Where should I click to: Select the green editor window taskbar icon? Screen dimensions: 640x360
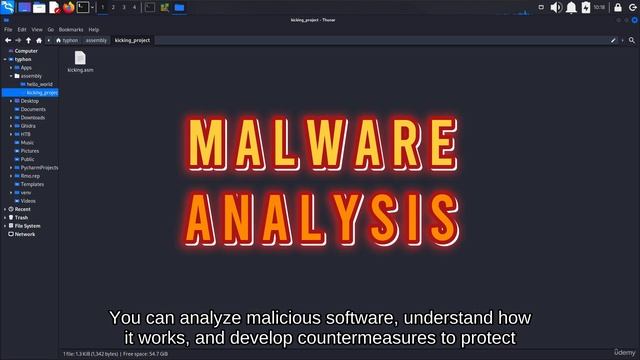pos(164,7)
